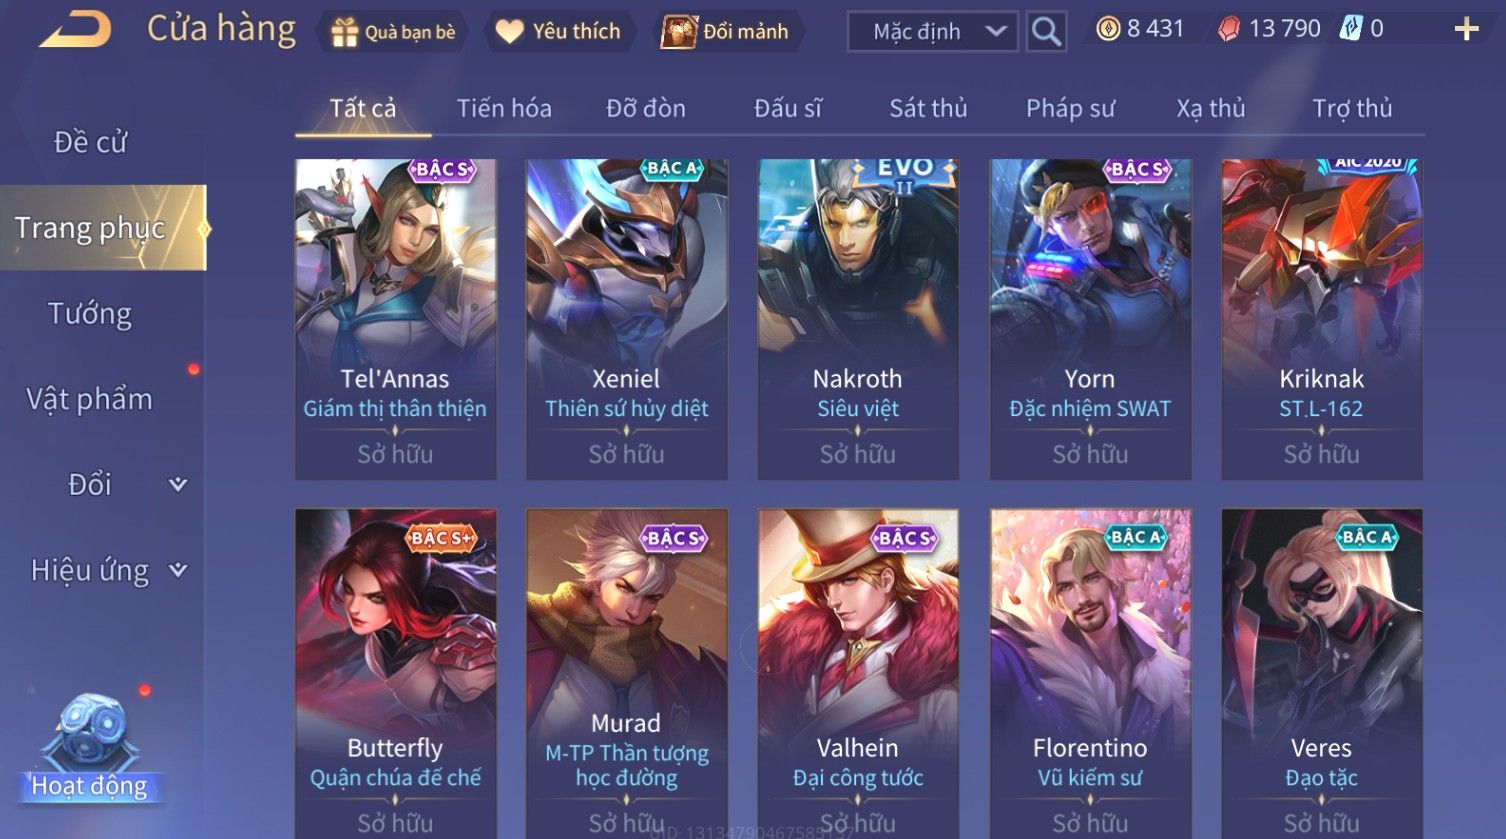1506x839 pixels.
Task: Open Vật phẩm in the sidebar
Action: click(90, 399)
